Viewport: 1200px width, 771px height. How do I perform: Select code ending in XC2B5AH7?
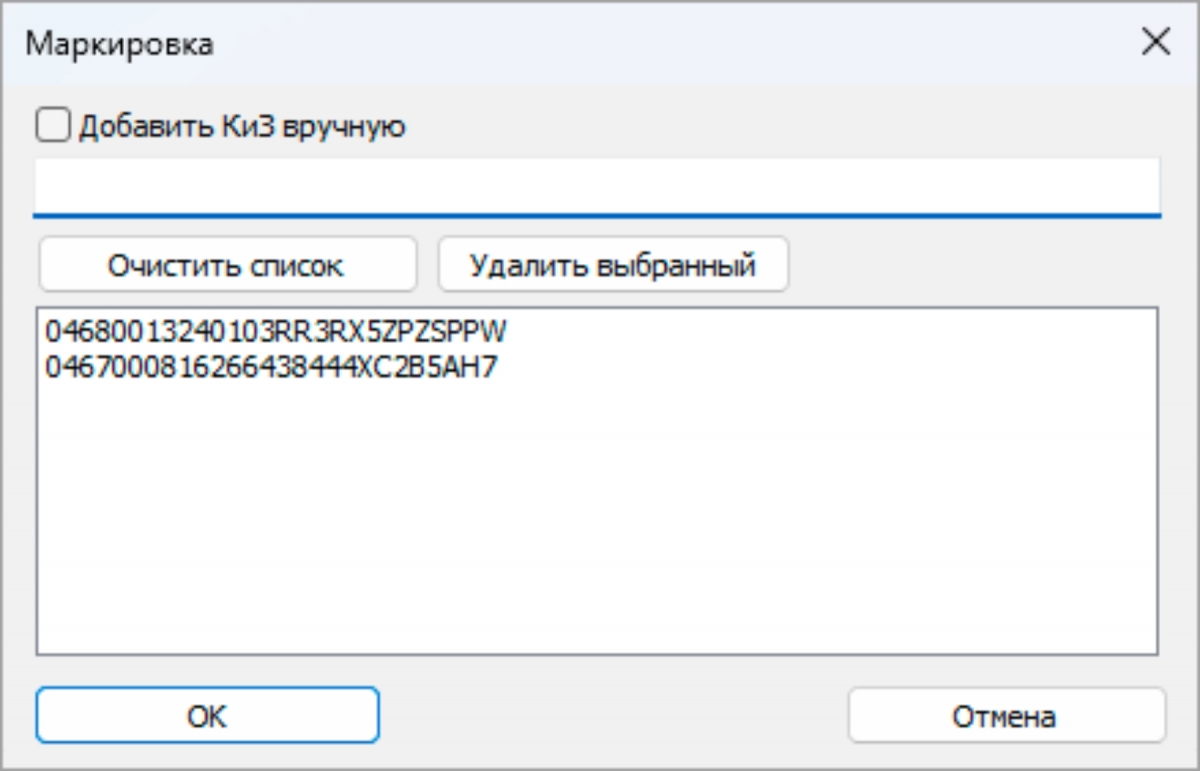click(x=271, y=368)
